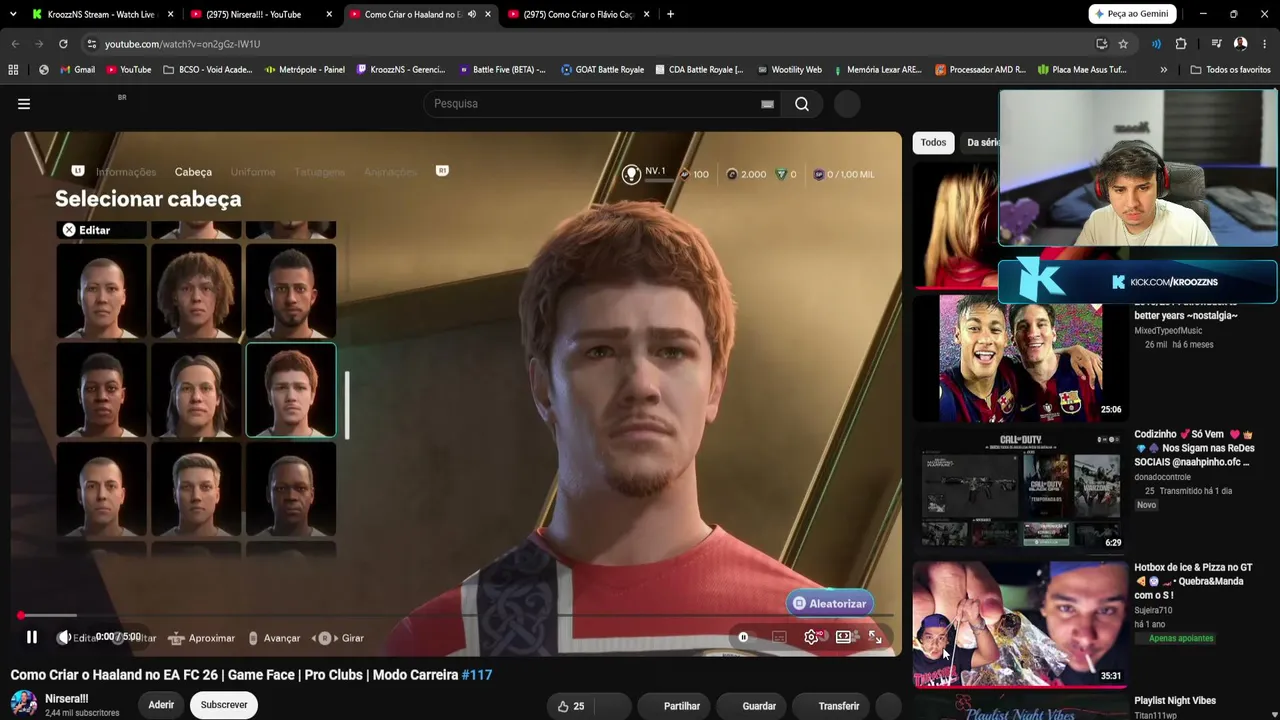
Task: Open the Wootility Web bookmark
Action: (x=789, y=70)
